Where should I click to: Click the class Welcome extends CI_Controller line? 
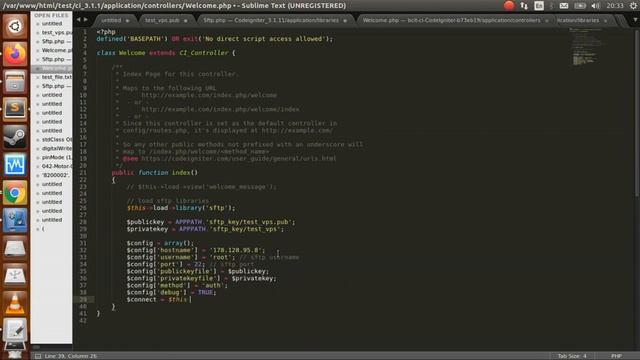[166, 53]
